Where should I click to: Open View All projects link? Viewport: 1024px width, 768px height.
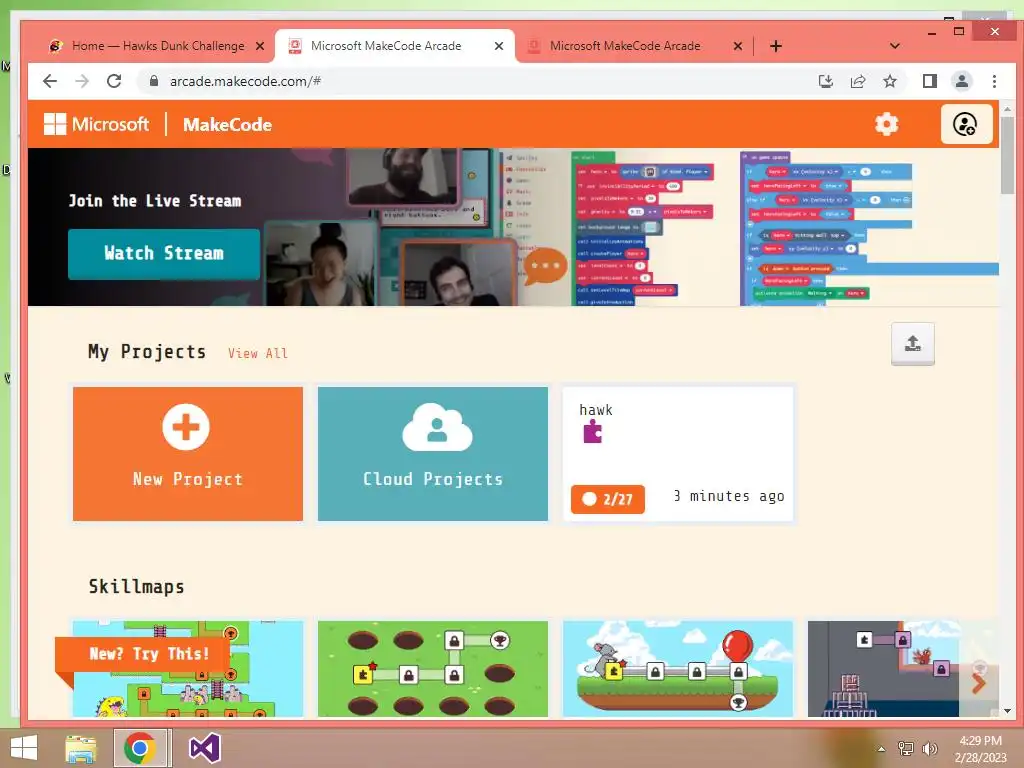click(258, 353)
